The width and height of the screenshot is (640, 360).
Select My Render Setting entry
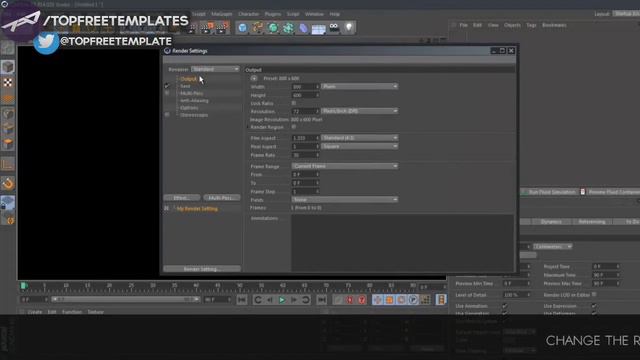197,209
